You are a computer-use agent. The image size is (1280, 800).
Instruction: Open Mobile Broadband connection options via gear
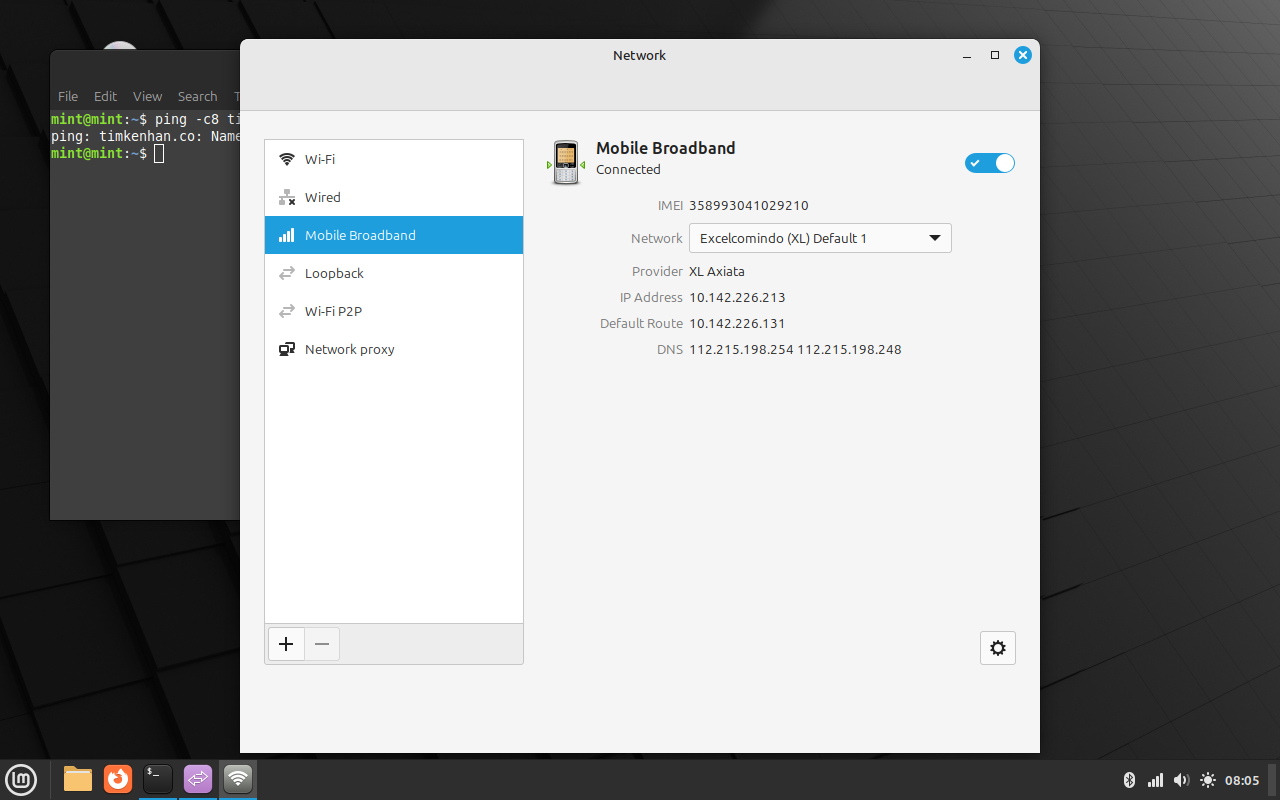pyautogui.click(x=997, y=647)
